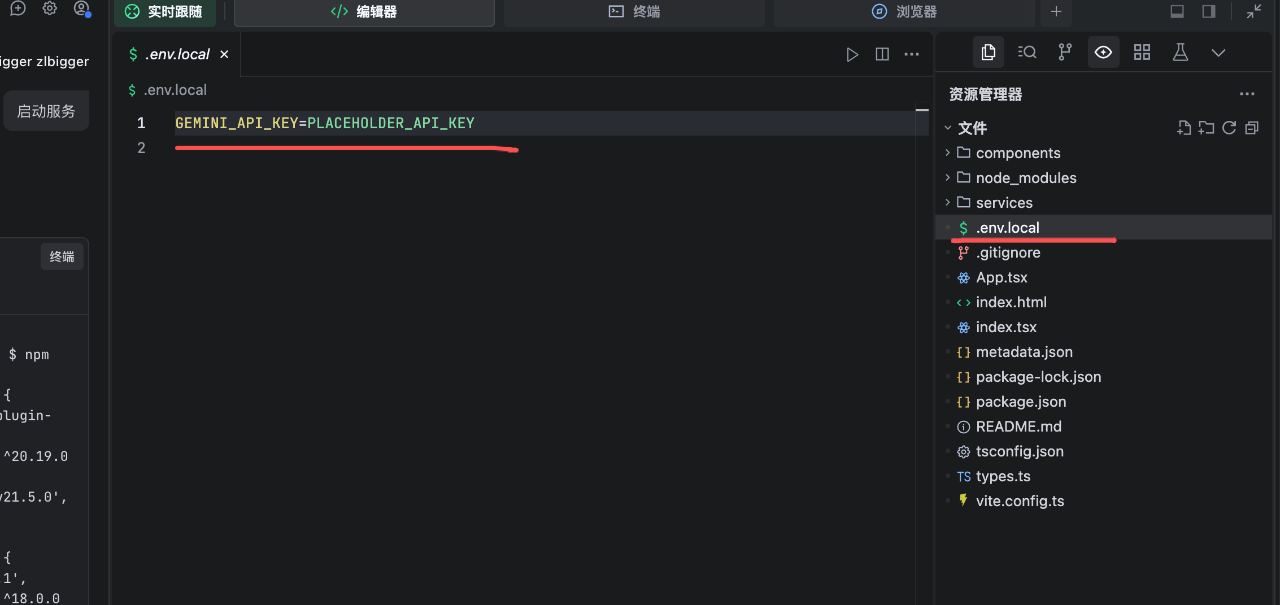Open more editor actions with the ellipsis

(911, 54)
